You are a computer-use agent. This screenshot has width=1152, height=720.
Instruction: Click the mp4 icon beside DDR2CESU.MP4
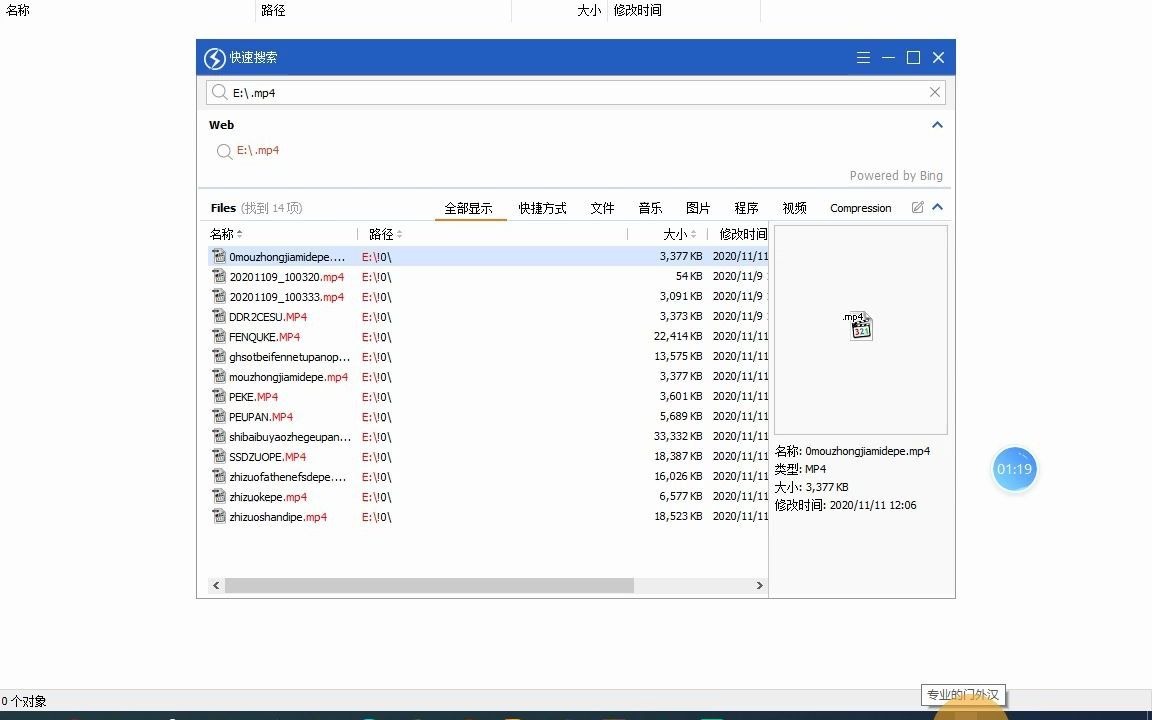(x=219, y=316)
